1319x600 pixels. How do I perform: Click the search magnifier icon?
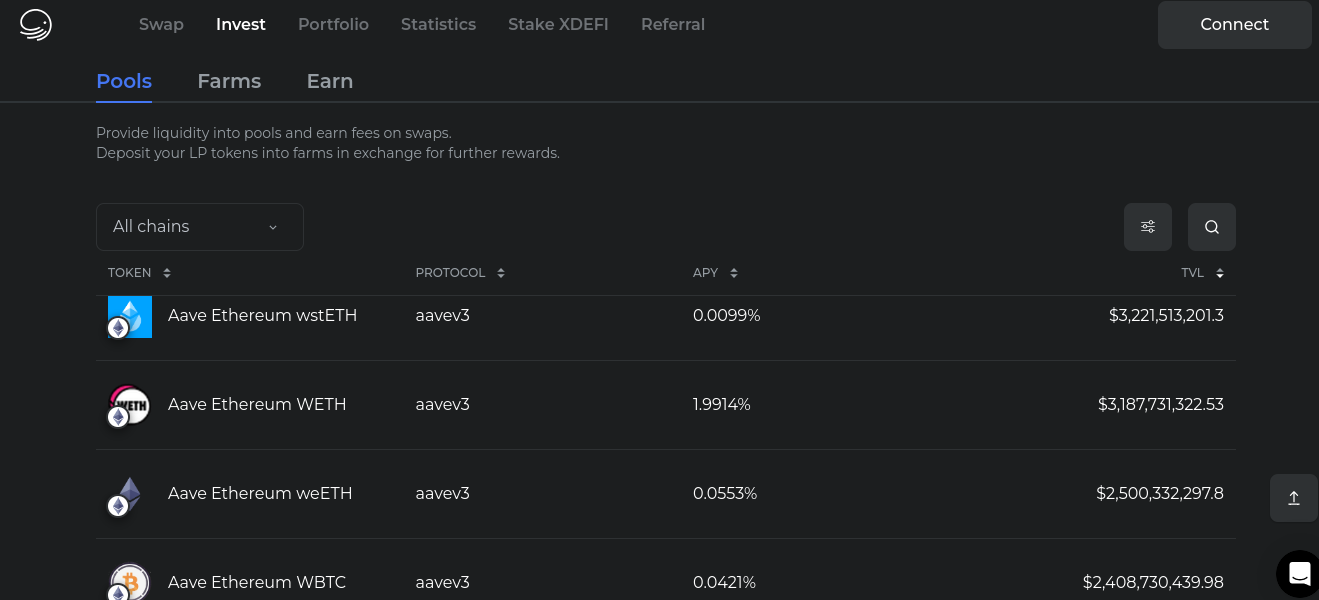pos(1211,227)
